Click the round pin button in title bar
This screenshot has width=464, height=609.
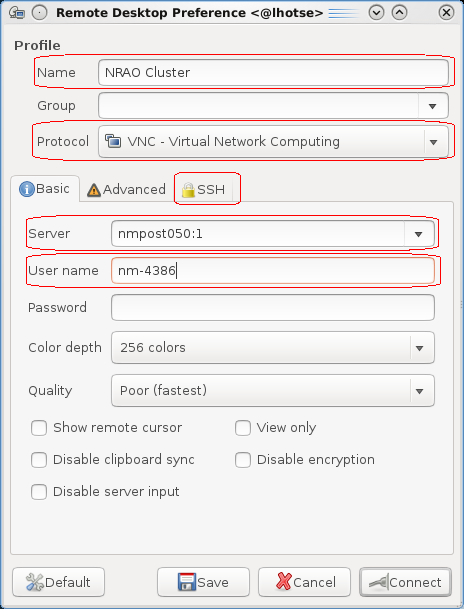[39, 13]
